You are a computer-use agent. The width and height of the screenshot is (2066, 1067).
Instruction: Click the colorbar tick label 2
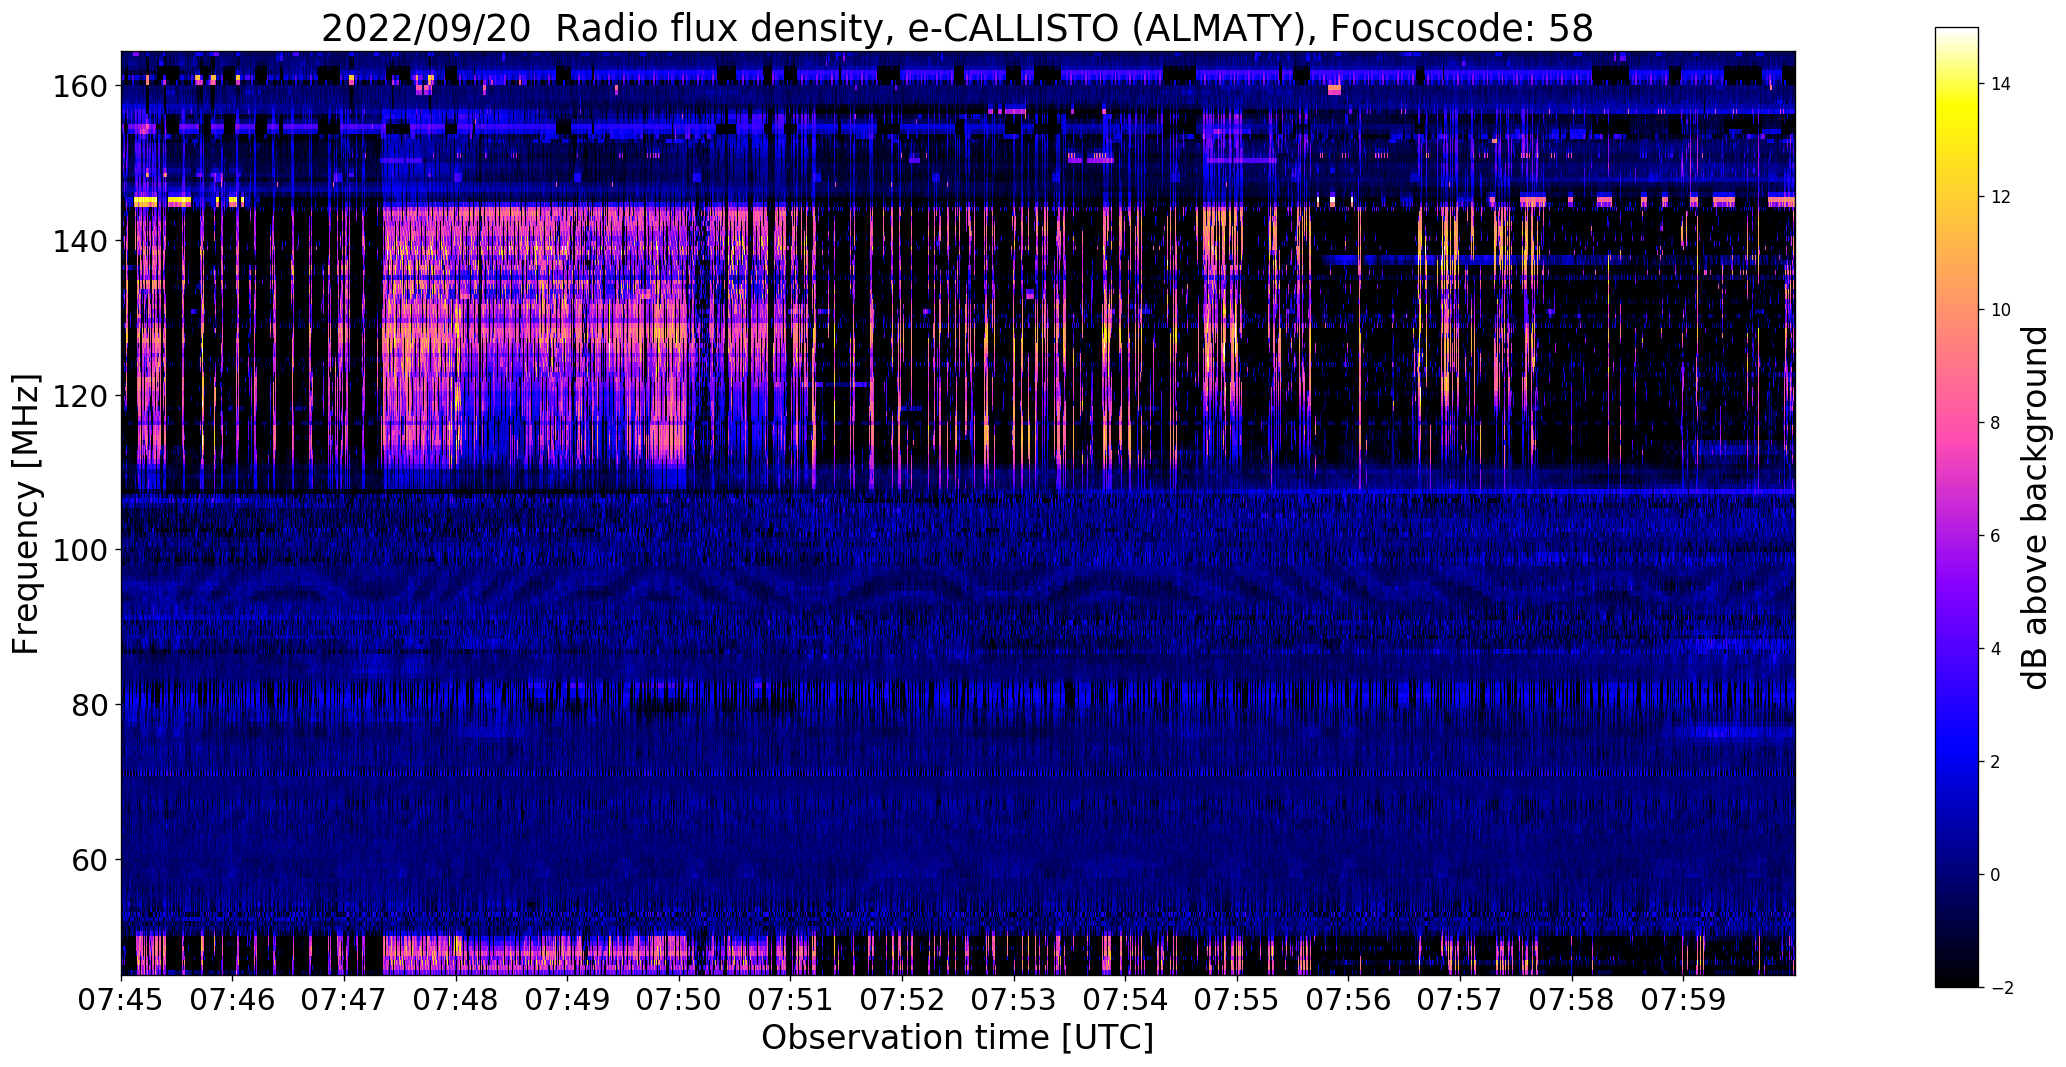(1996, 762)
